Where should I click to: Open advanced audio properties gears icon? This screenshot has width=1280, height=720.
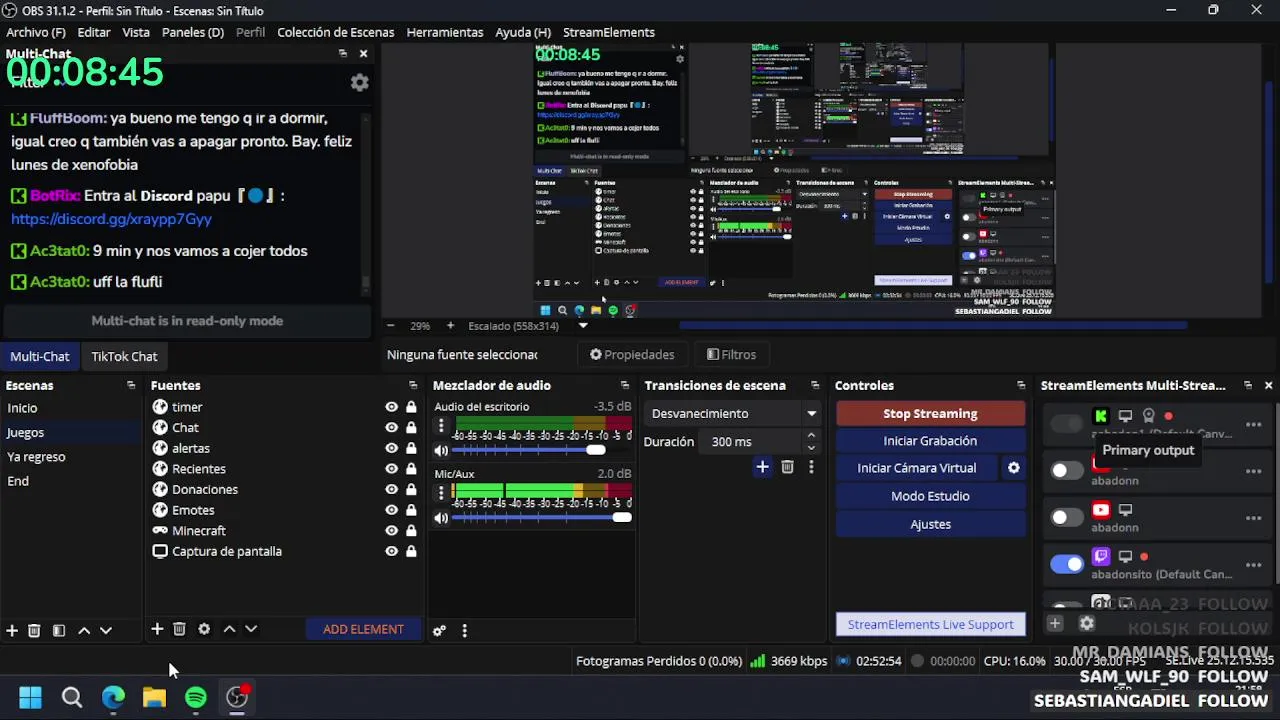pyautogui.click(x=439, y=631)
